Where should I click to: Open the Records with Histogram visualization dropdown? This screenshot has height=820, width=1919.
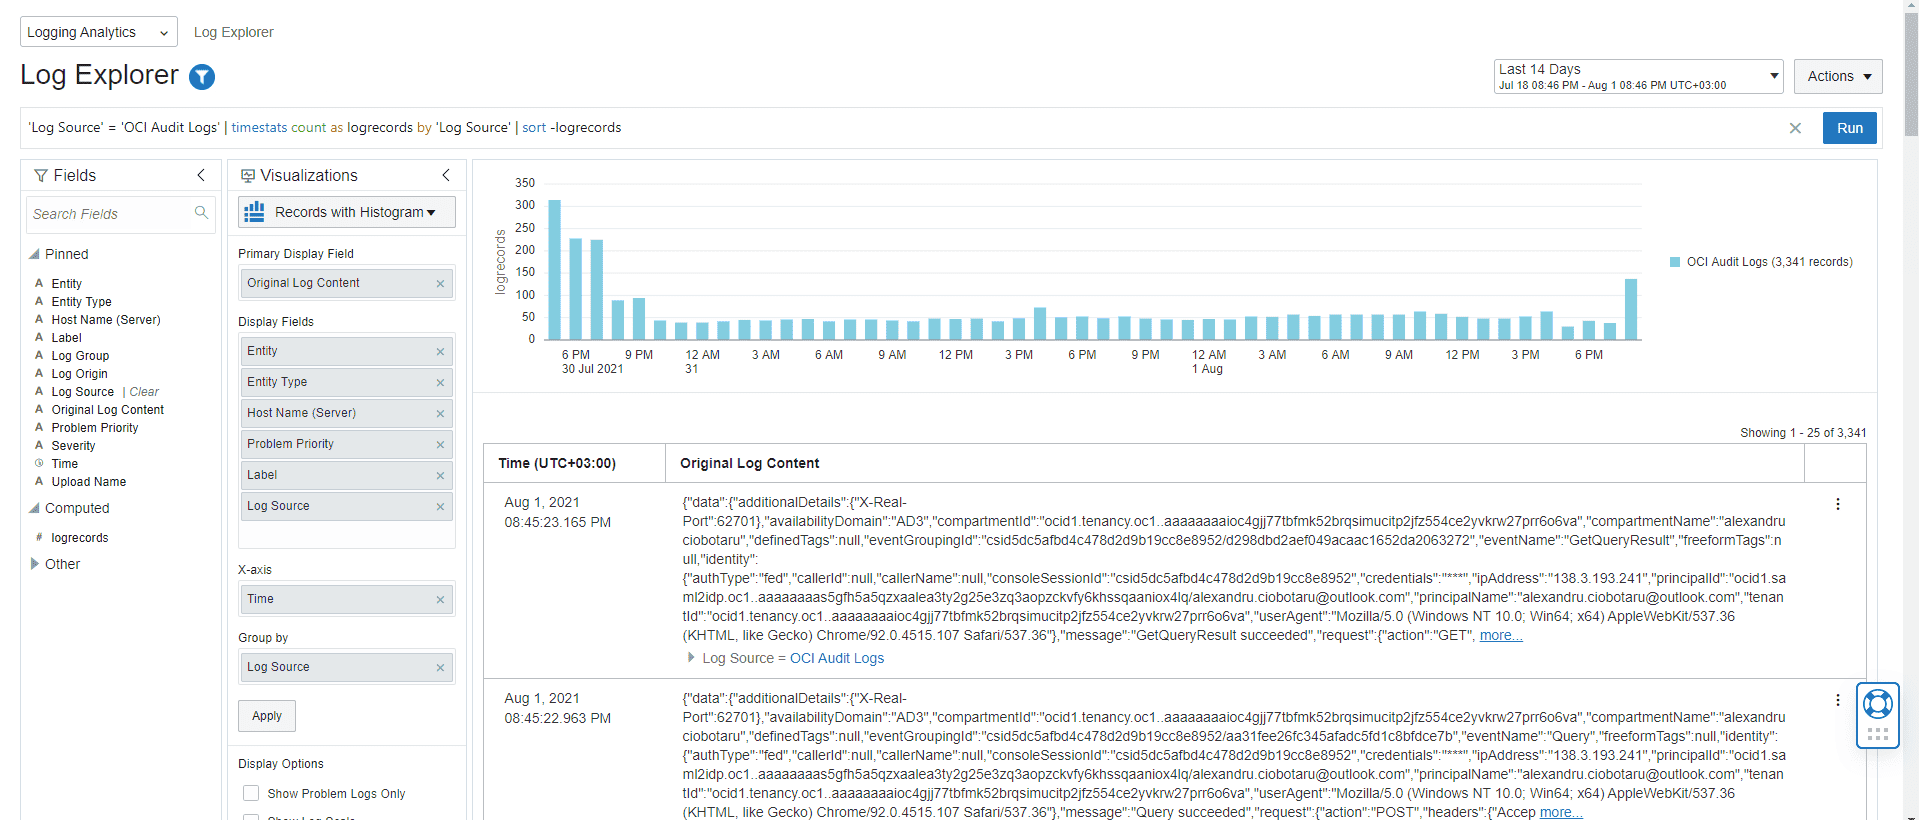347,212
